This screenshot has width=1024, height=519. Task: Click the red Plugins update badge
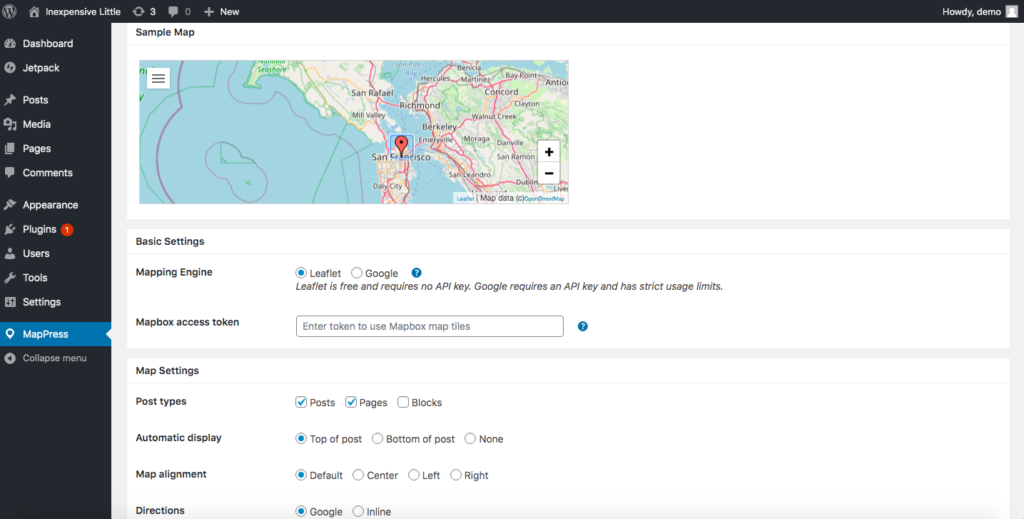pos(67,230)
